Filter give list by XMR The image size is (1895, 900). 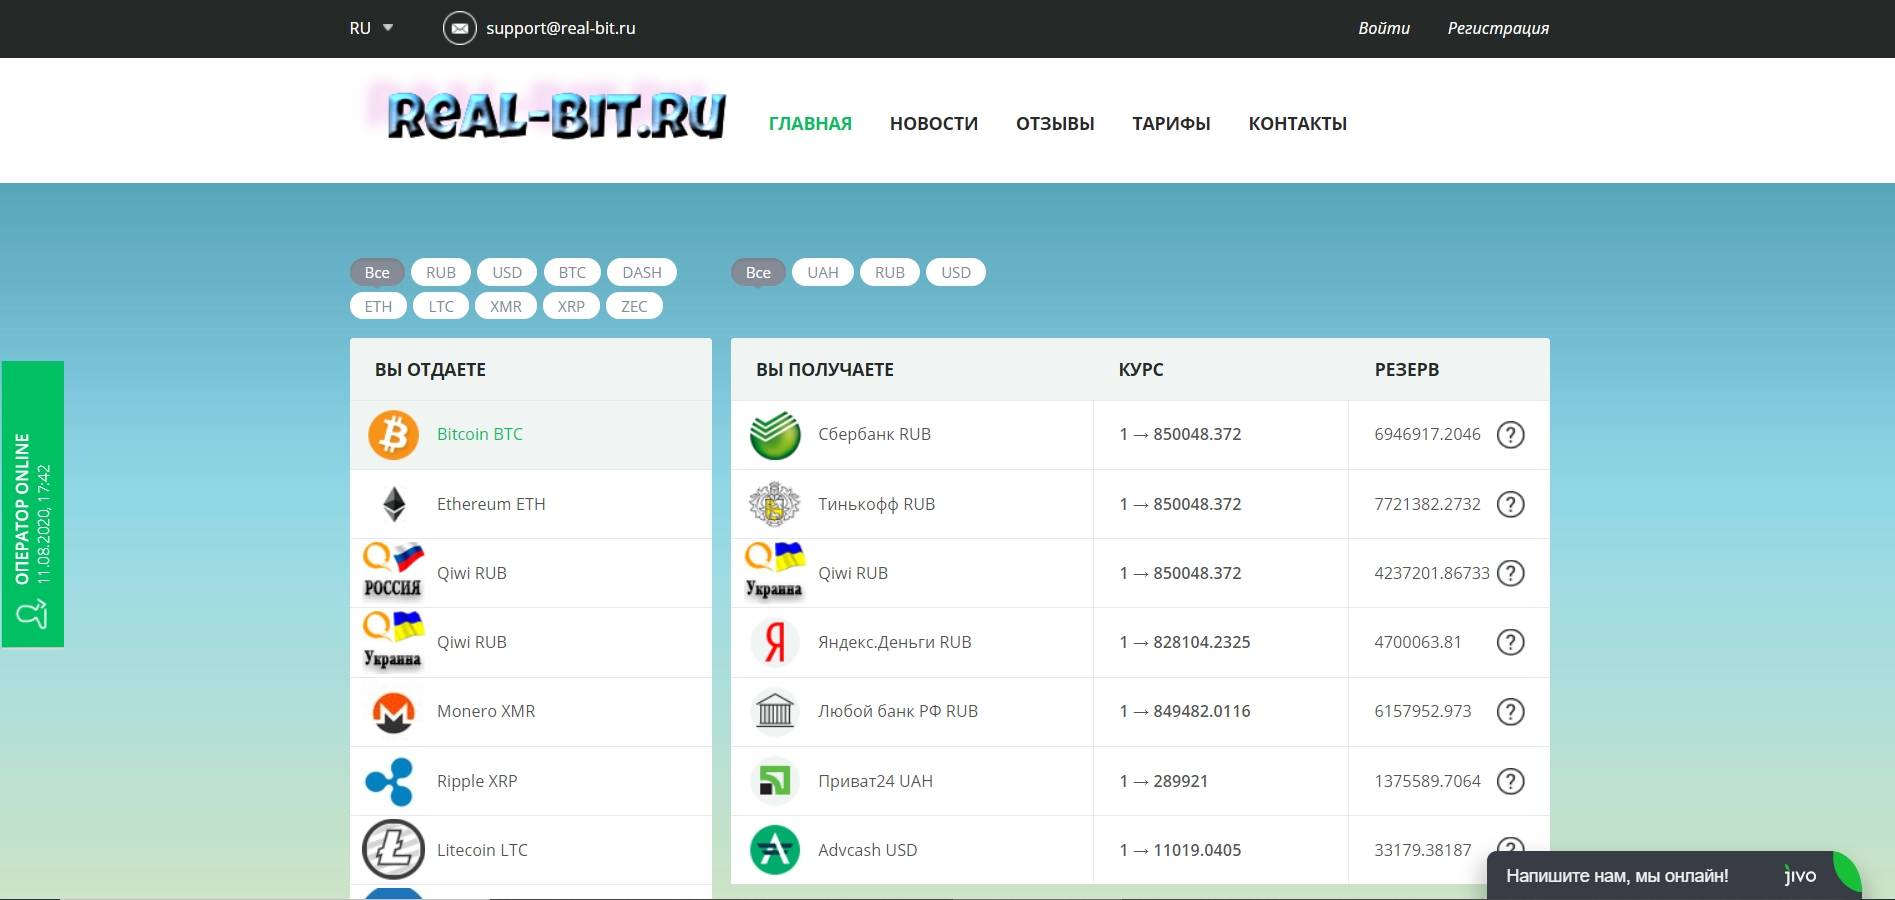coord(506,306)
